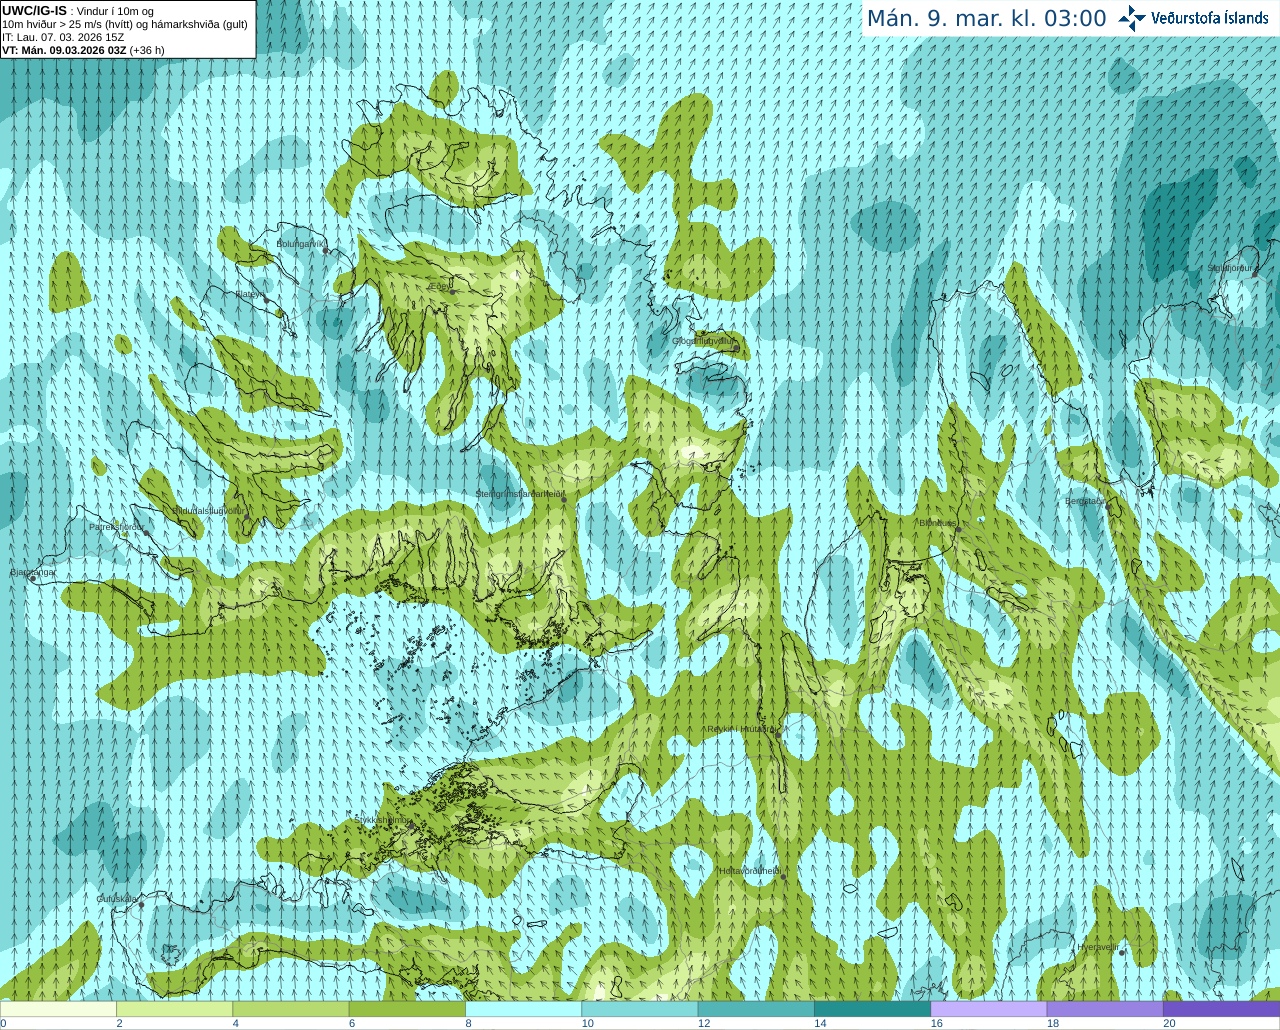Screen dimensions: 1280x1030
Task: Click the Gjögurflugvöllur station marker dot
Action: pos(737,348)
